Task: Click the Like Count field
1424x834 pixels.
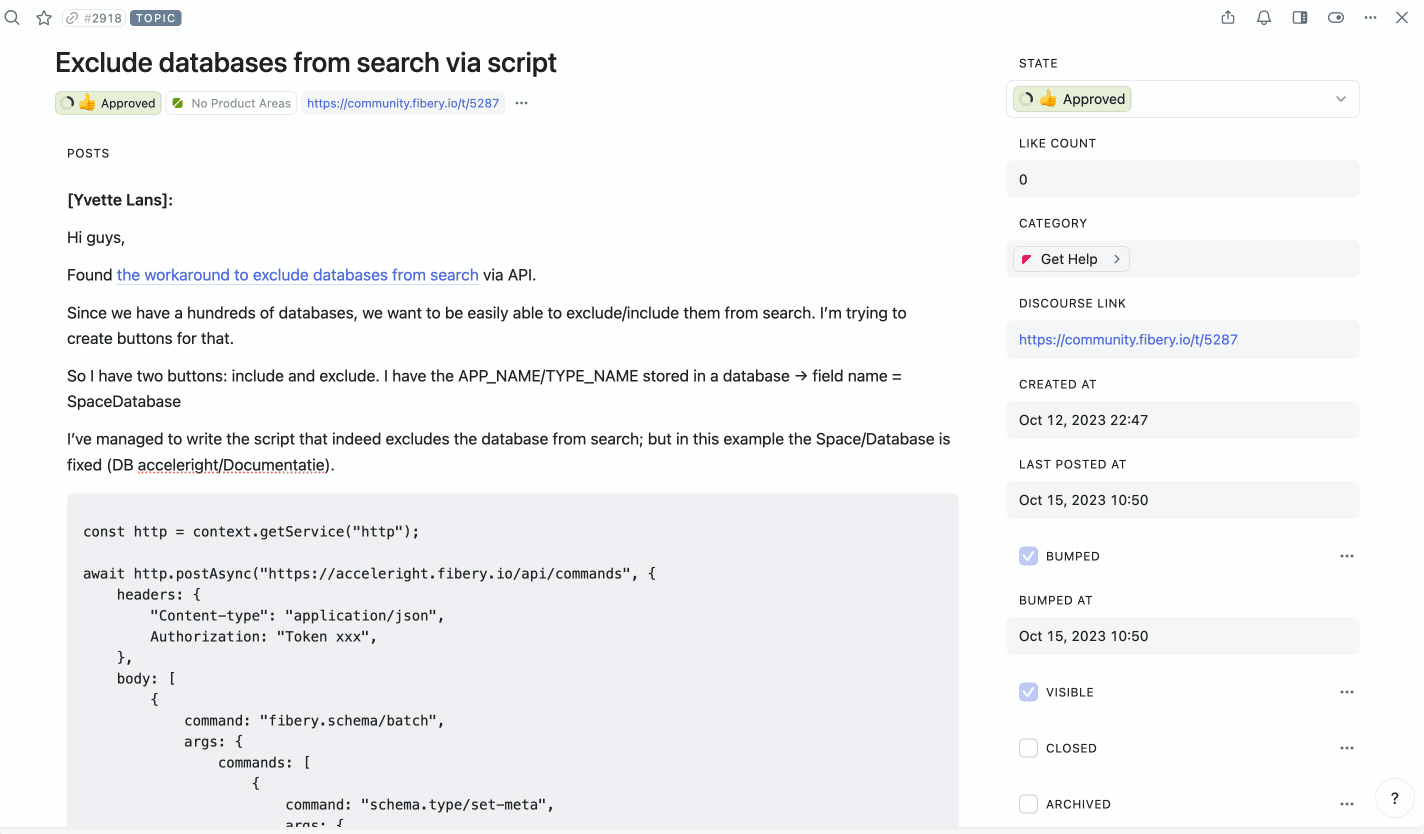Action: [1182, 180]
